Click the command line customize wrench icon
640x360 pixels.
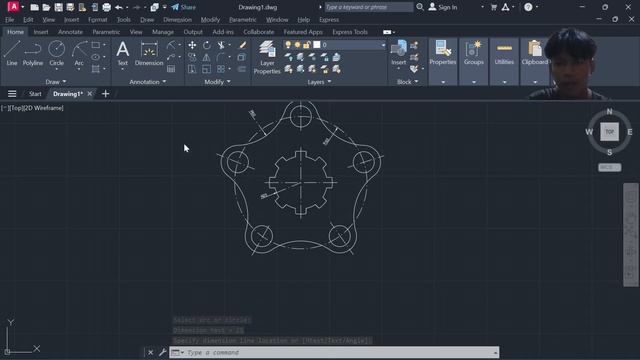click(x=162, y=352)
